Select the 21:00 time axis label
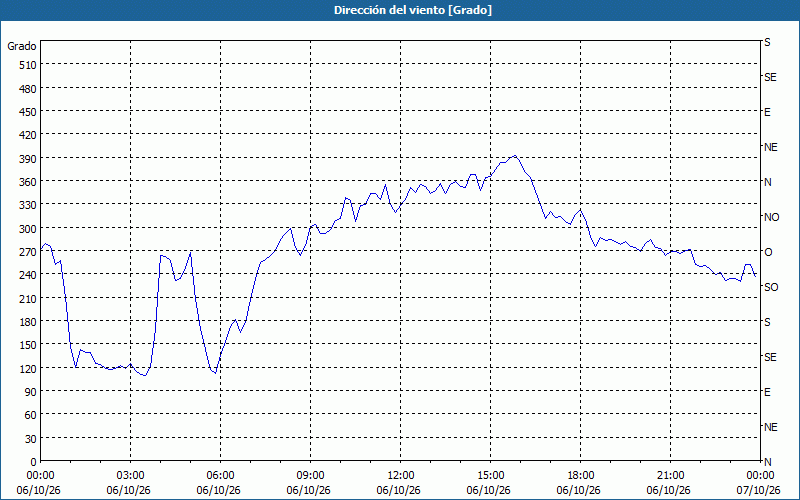The image size is (800, 500). (670, 475)
